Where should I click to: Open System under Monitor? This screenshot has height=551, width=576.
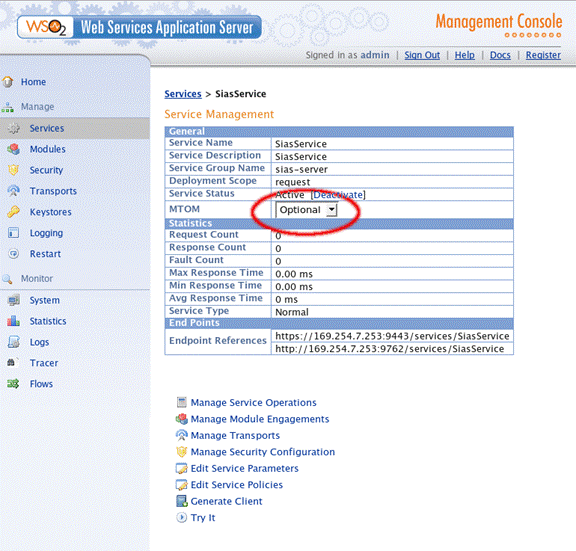44,300
